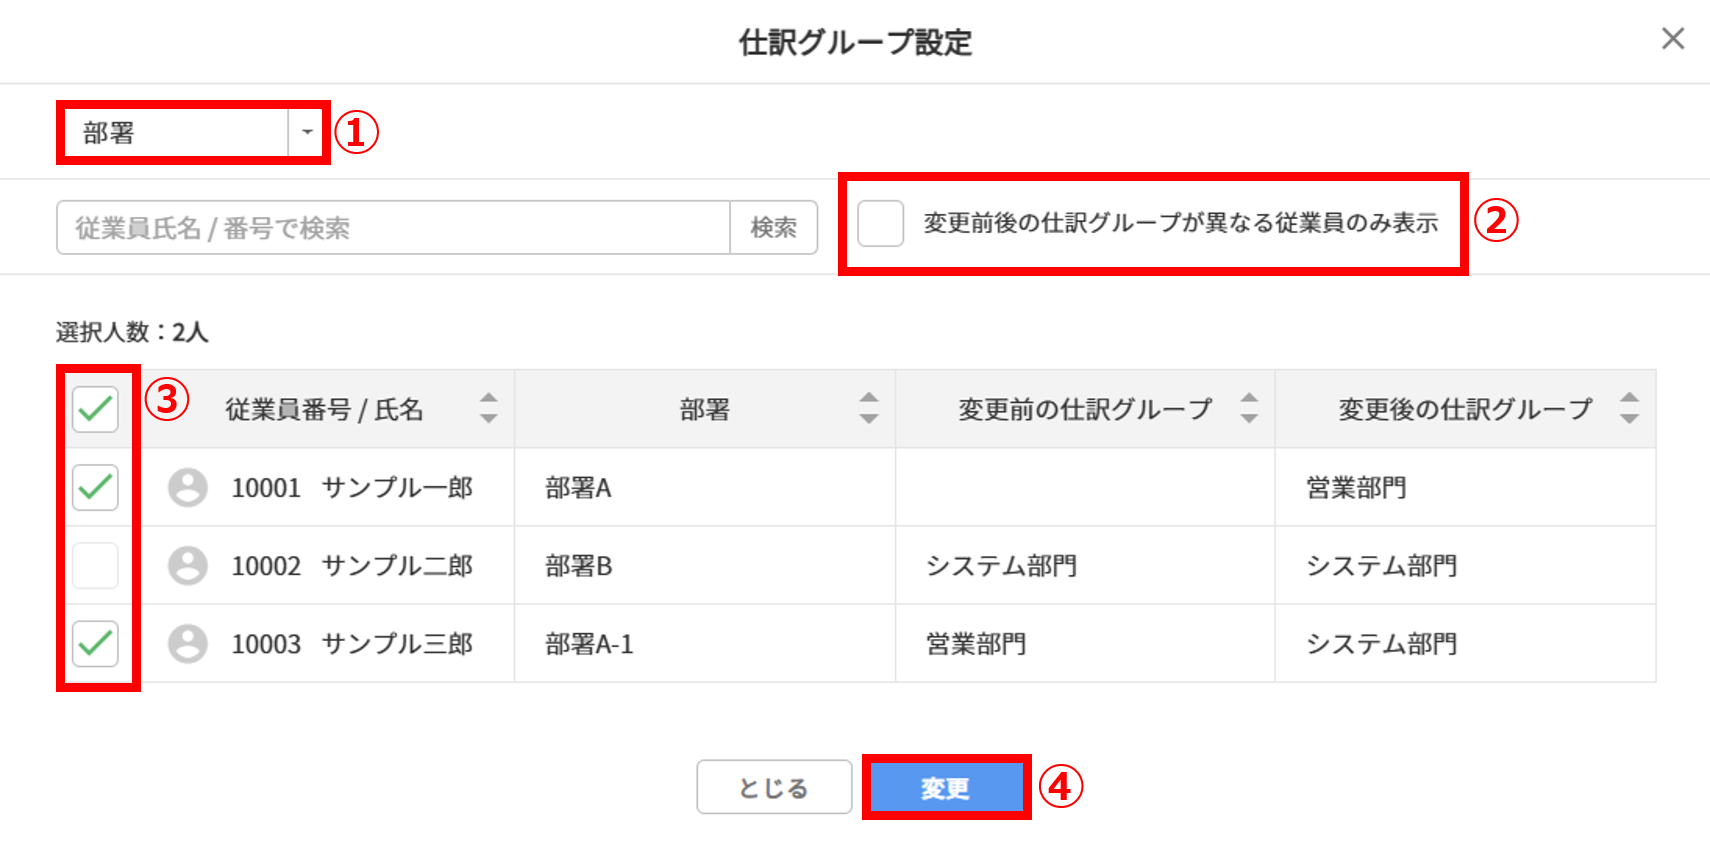
Task: Close the 仕訳グループ設定 dialog with X
Action: tap(1672, 39)
